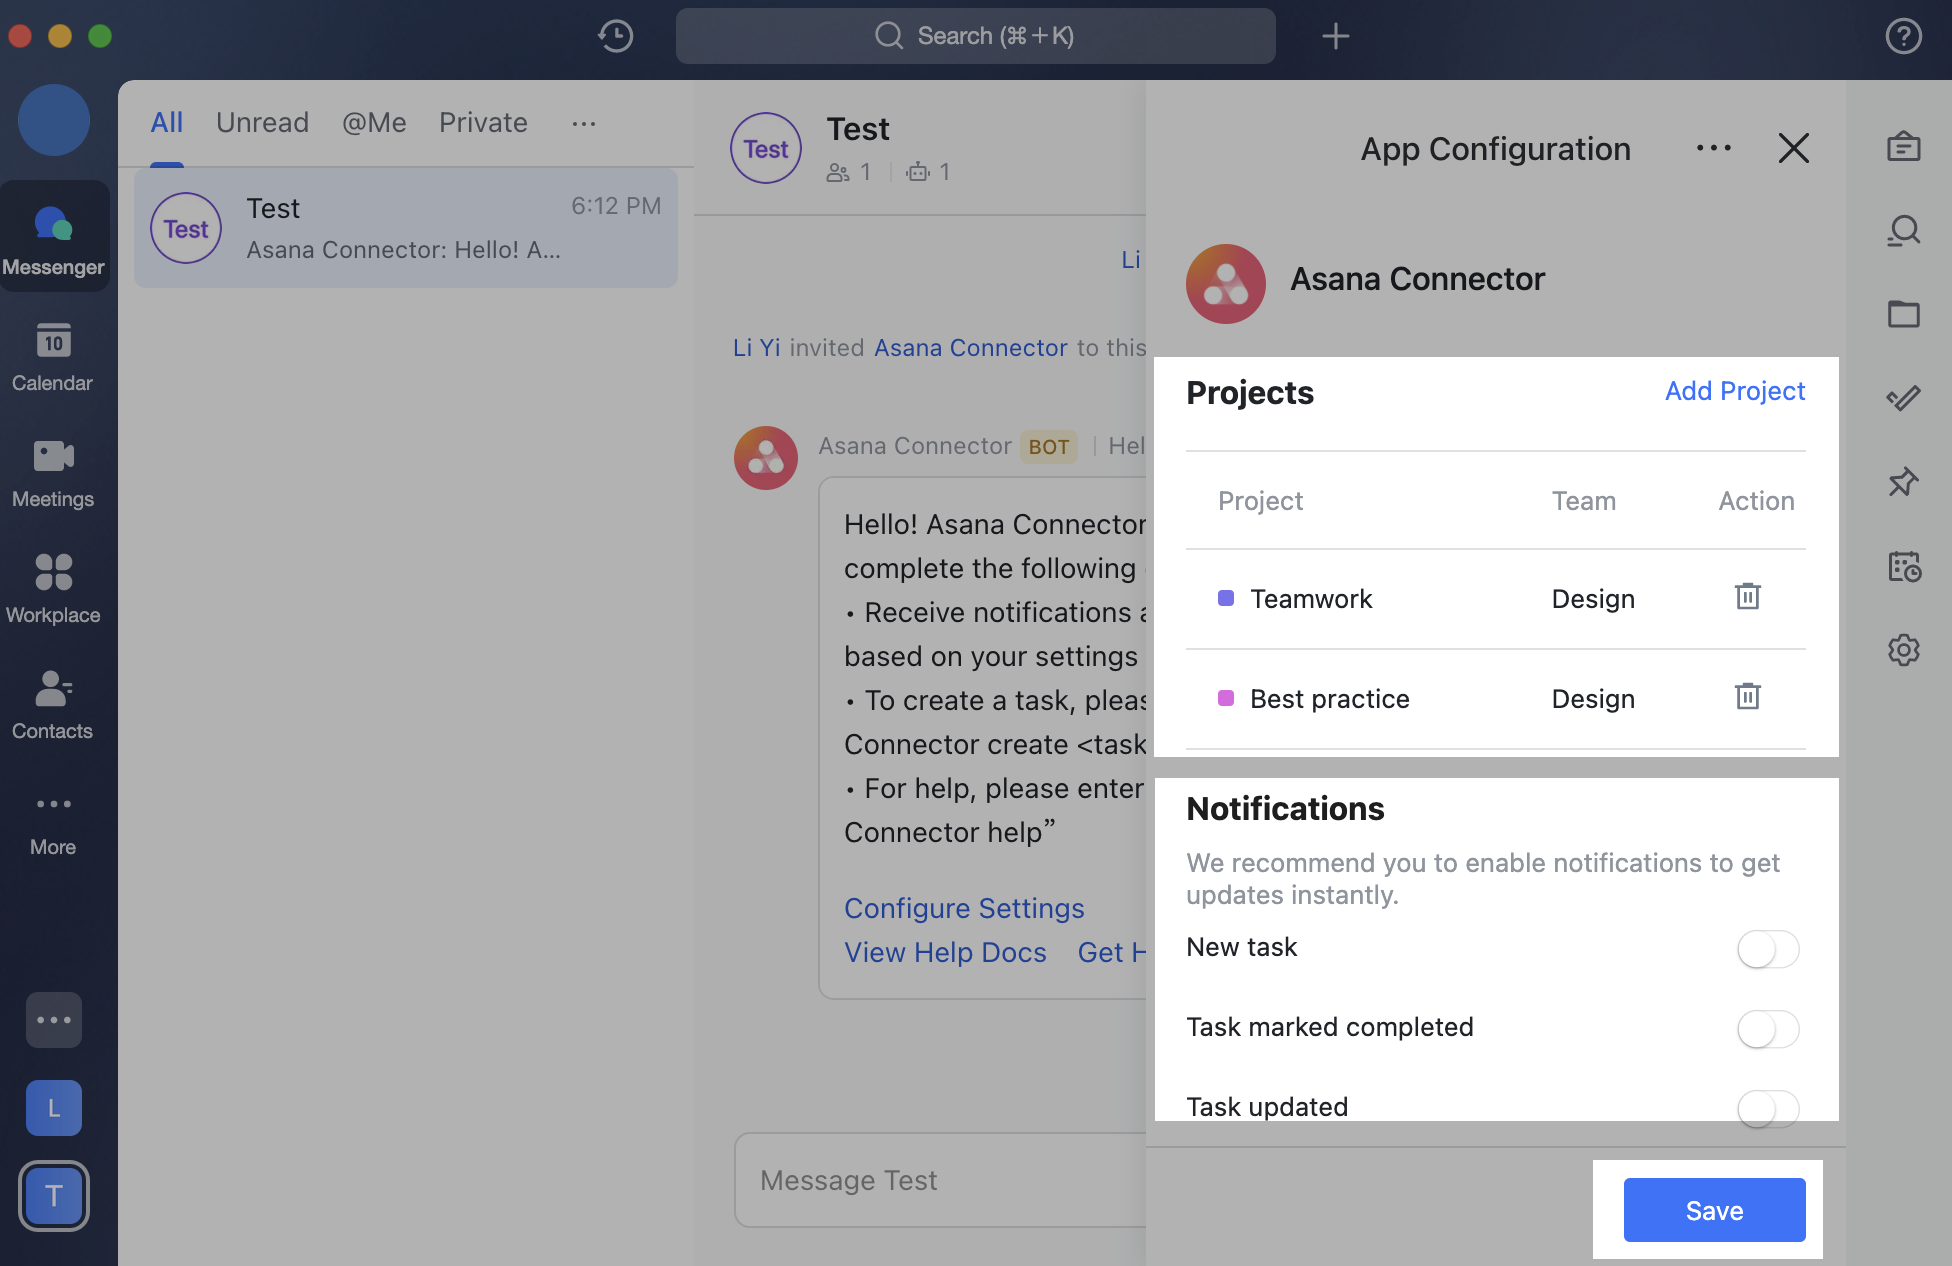Open the Test chat in list

[406, 229]
